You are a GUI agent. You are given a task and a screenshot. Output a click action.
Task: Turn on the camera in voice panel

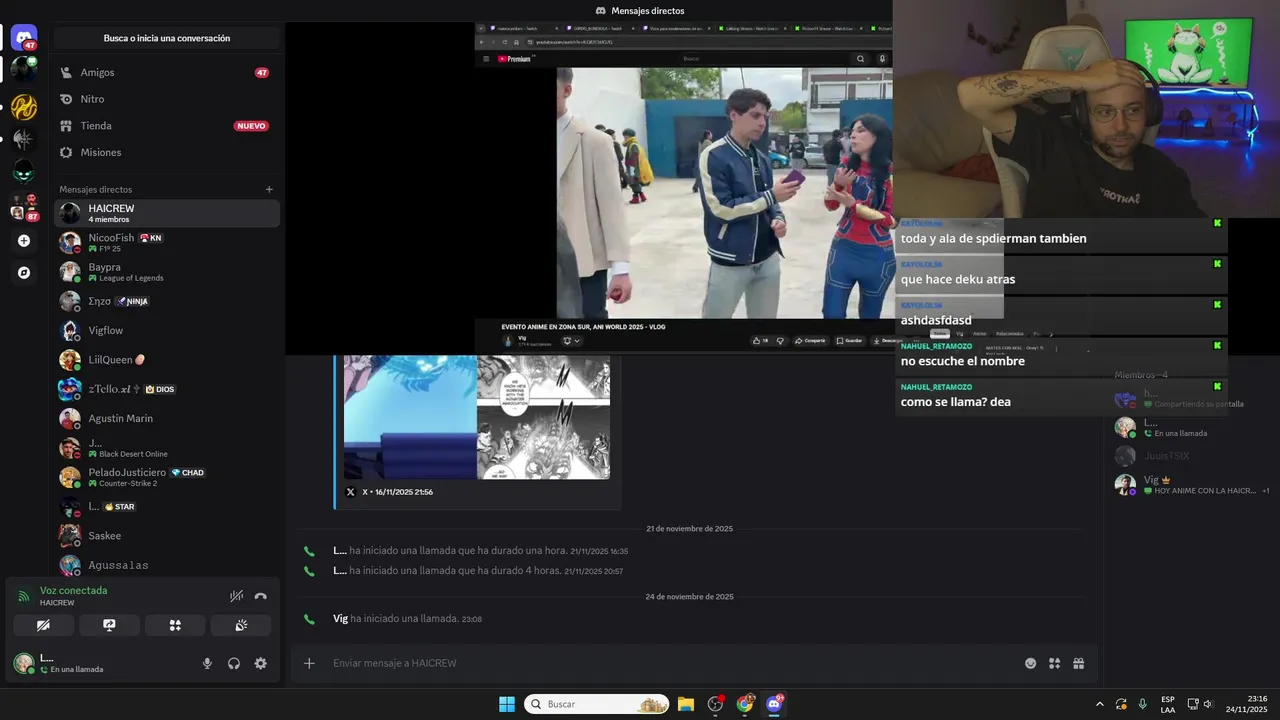tap(43, 625)
